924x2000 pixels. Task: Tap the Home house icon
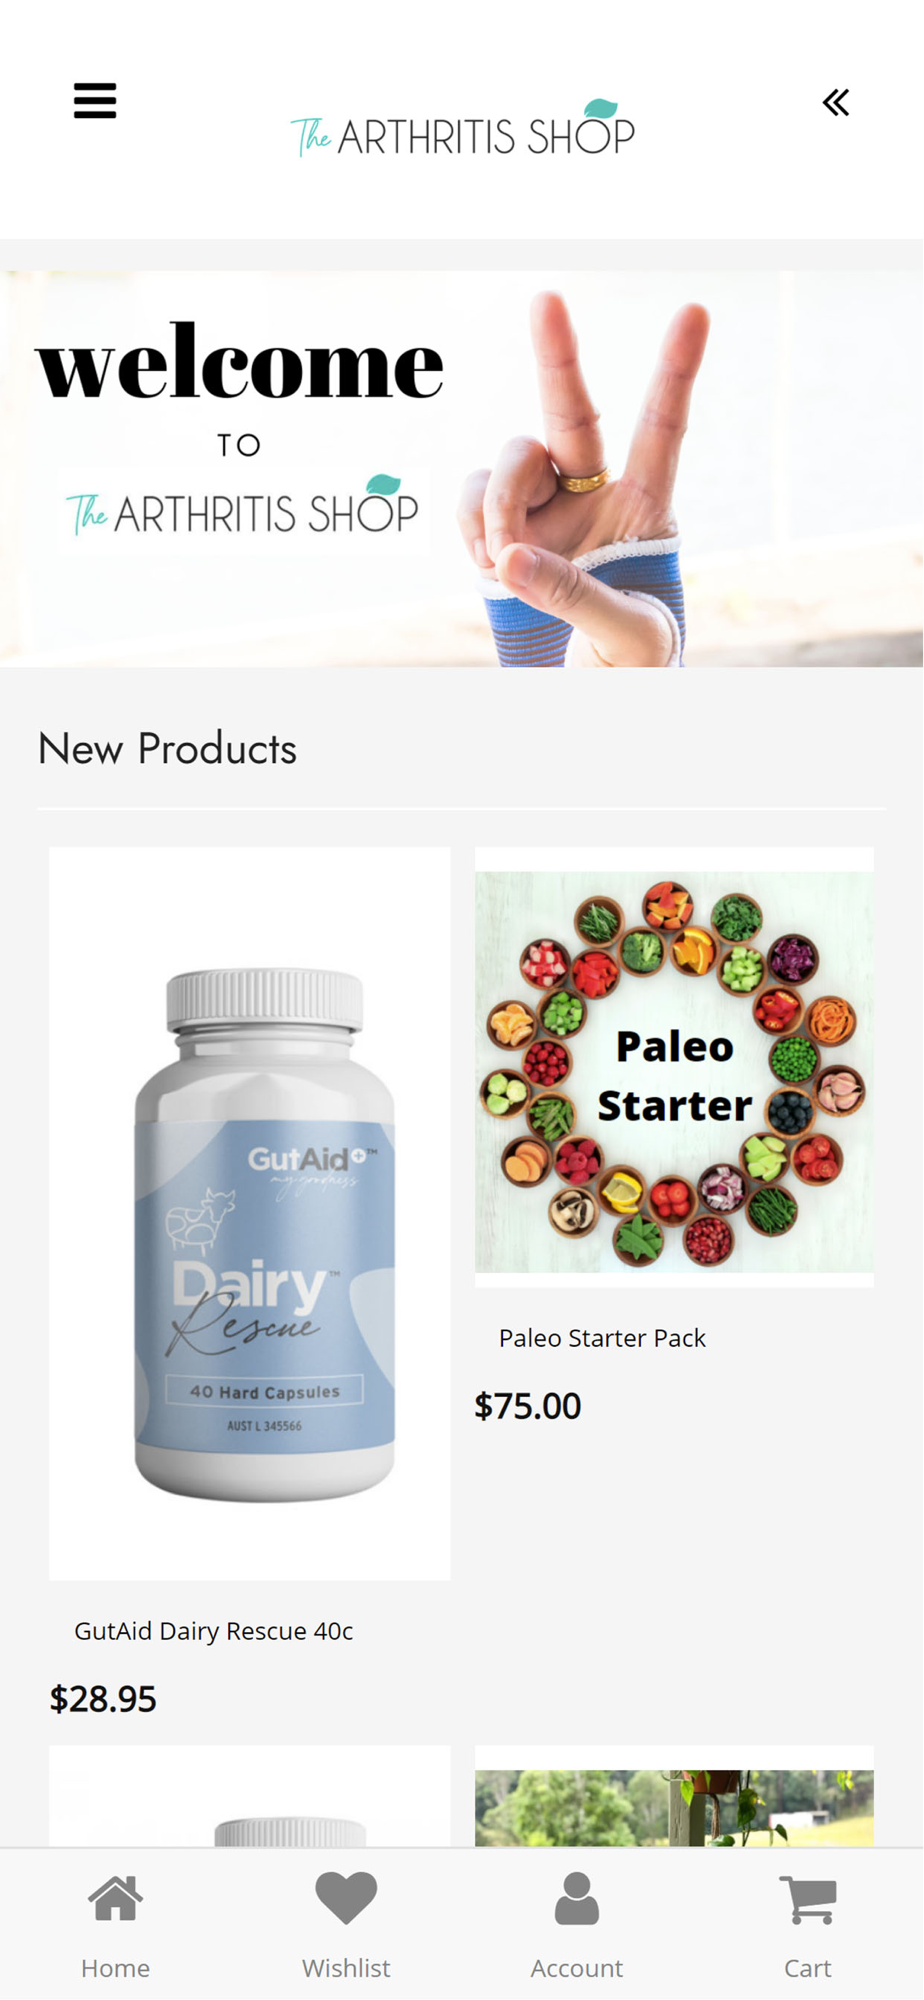[115, 1898]
